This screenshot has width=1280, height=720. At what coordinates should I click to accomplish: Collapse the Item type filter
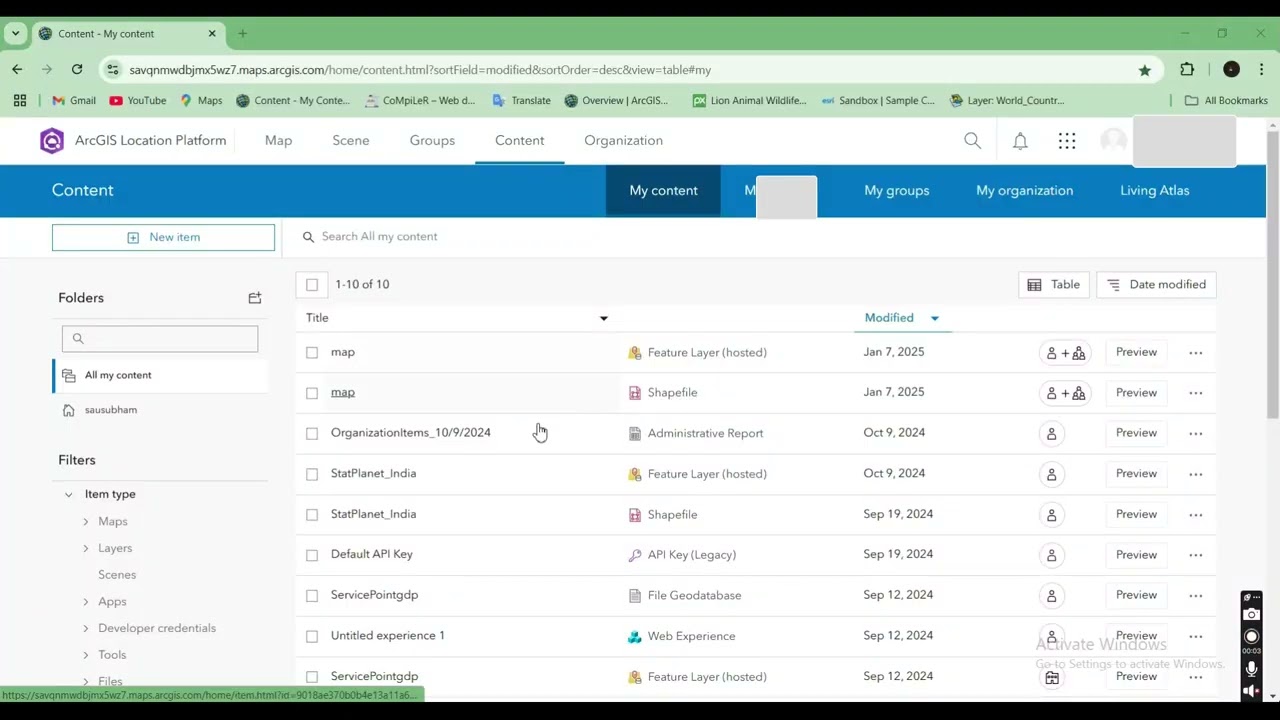[x=68, y=495]
